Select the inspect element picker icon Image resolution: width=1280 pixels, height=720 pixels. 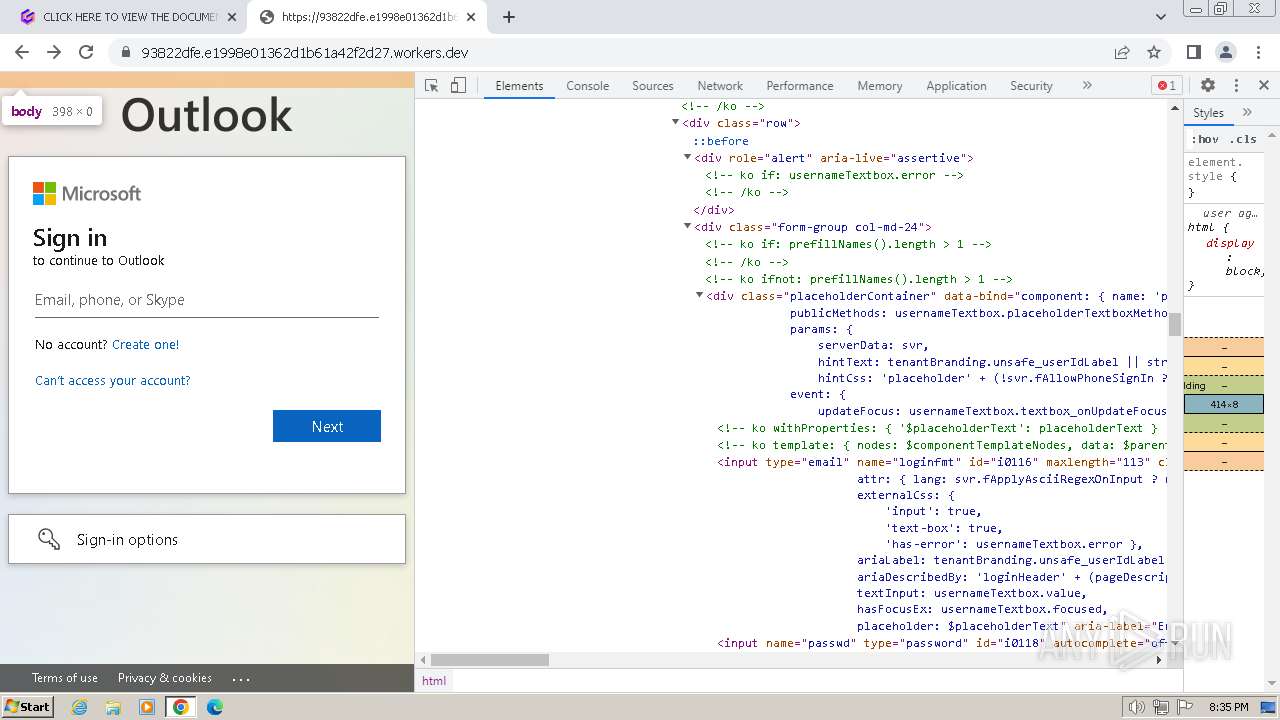432,86
